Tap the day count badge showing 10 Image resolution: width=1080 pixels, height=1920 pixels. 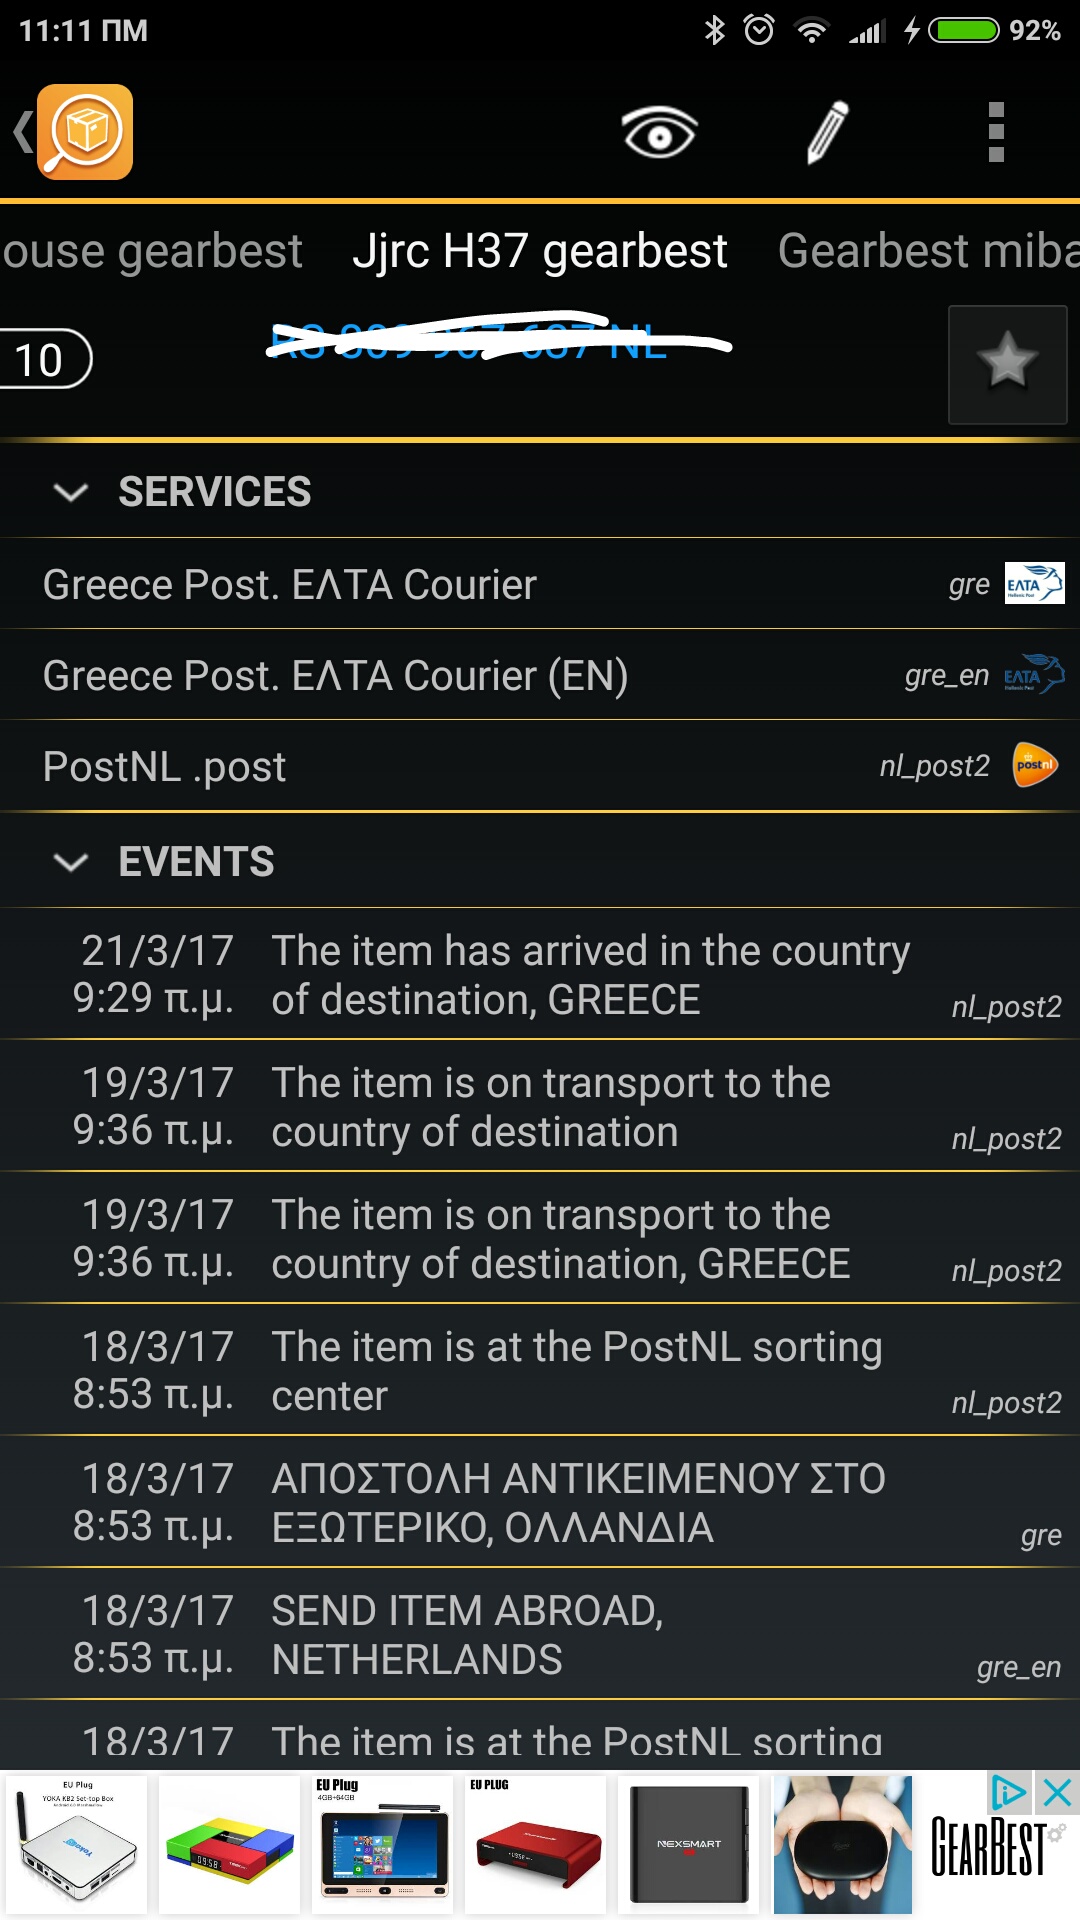point(42,360)
